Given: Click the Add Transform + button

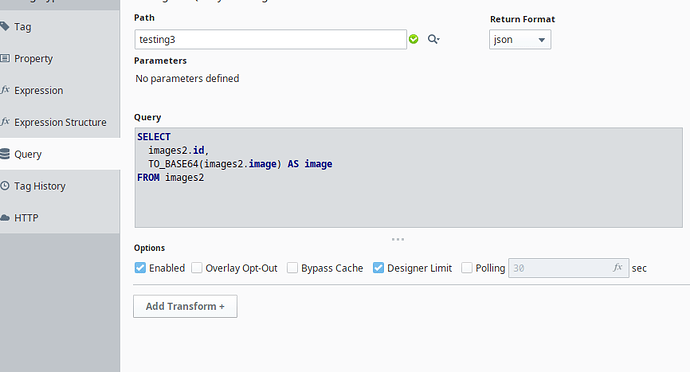Looking at the screenshot, I should click(185, 306).
